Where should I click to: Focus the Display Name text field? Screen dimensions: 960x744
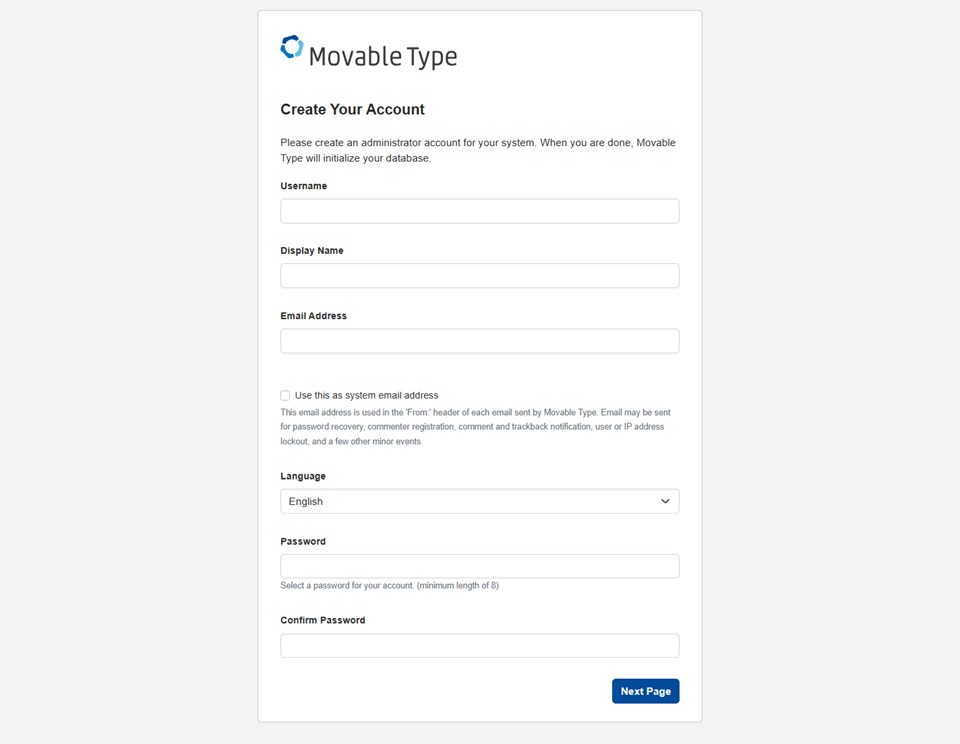(478, 275)
